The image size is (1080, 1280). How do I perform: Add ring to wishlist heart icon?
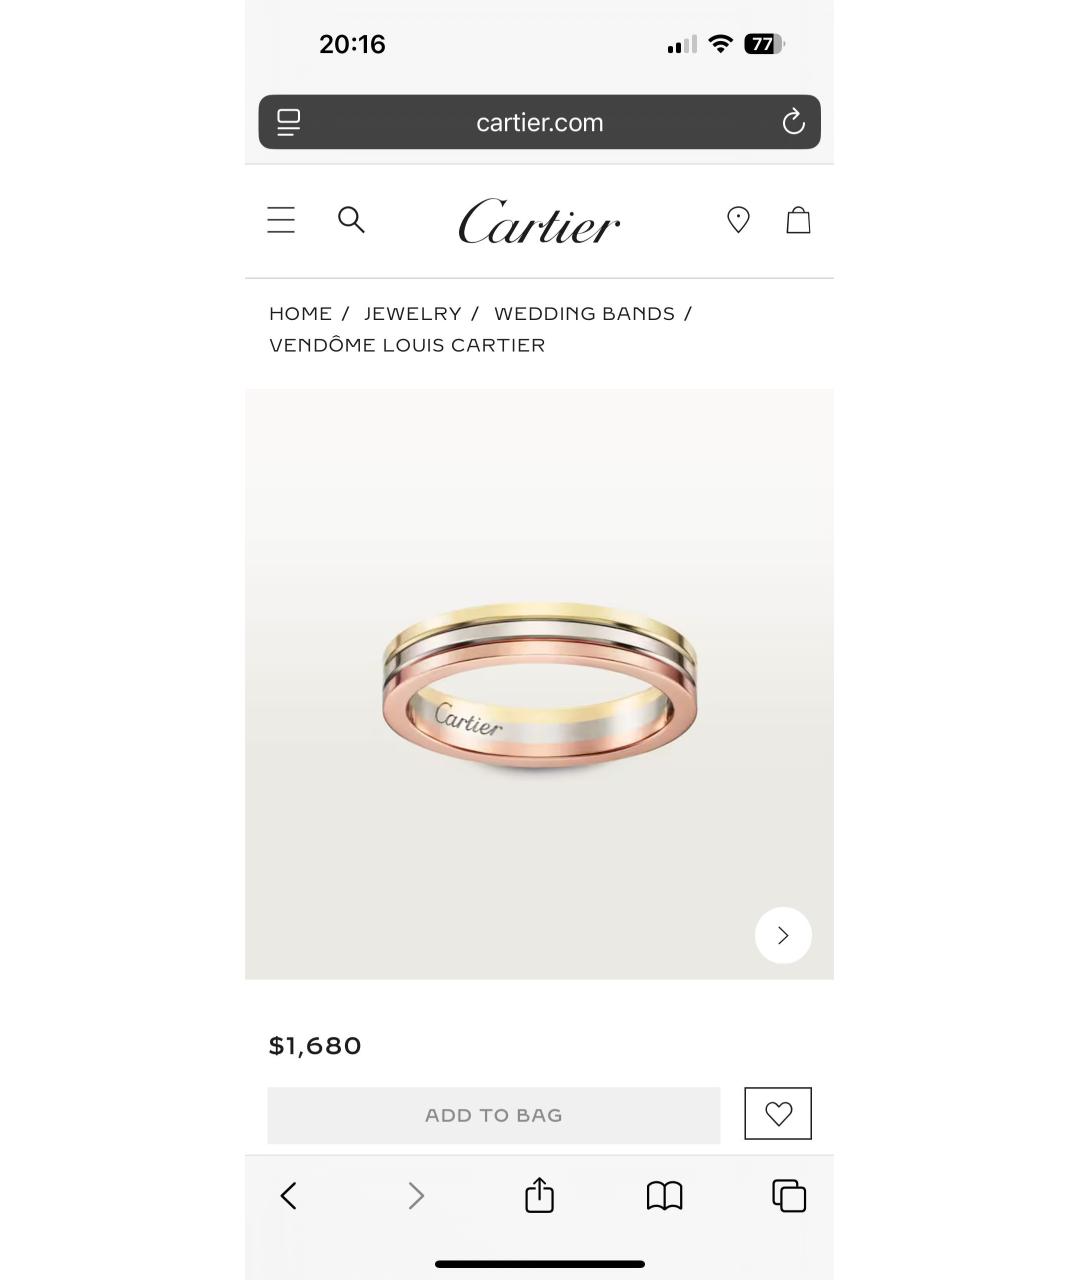[778, 1113]
